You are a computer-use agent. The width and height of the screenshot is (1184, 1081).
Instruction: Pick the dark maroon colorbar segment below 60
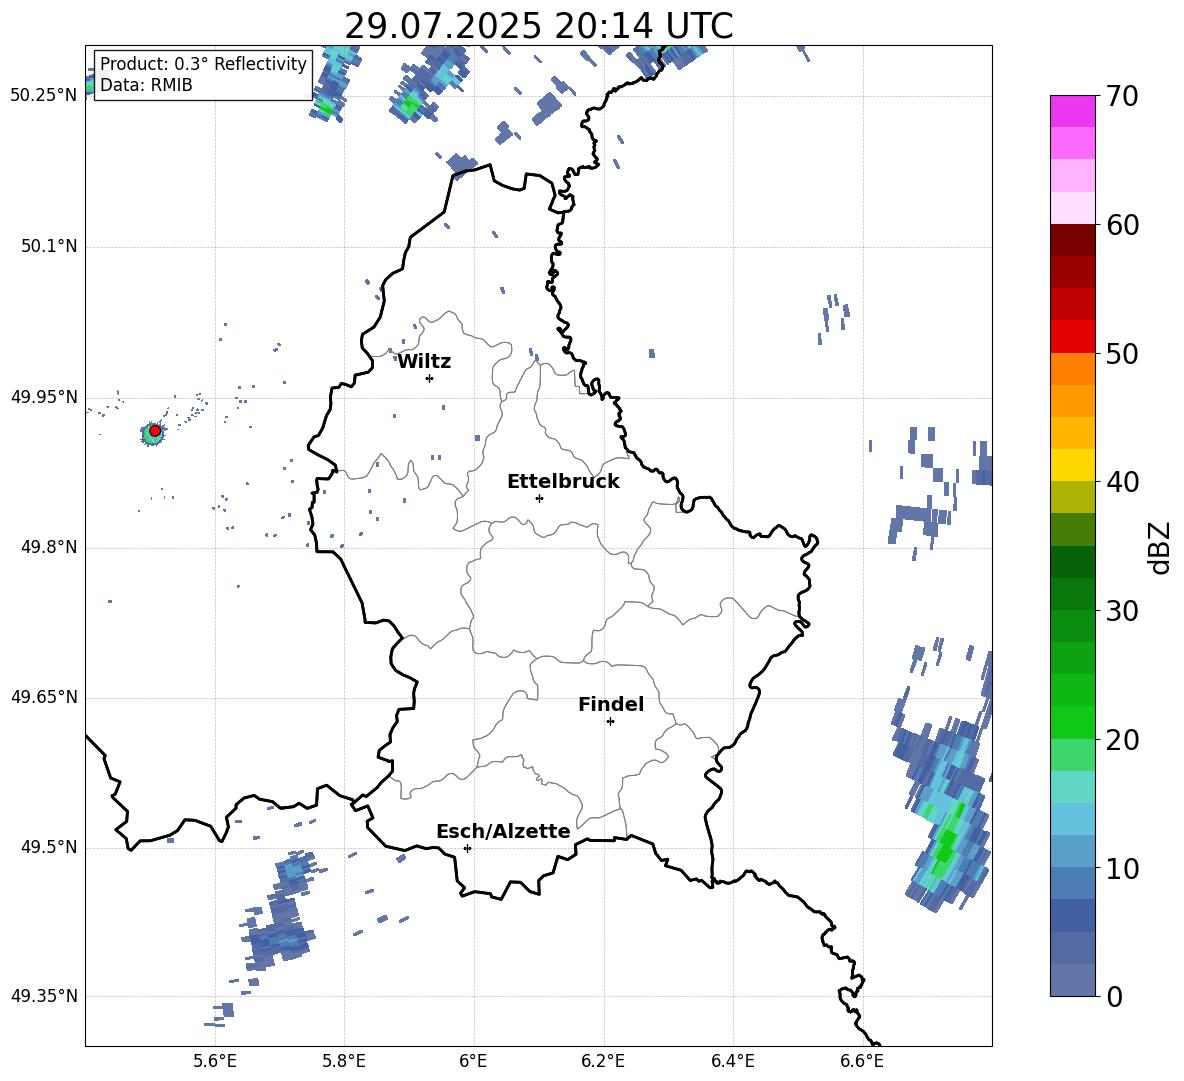click(x=1072, y=240)
